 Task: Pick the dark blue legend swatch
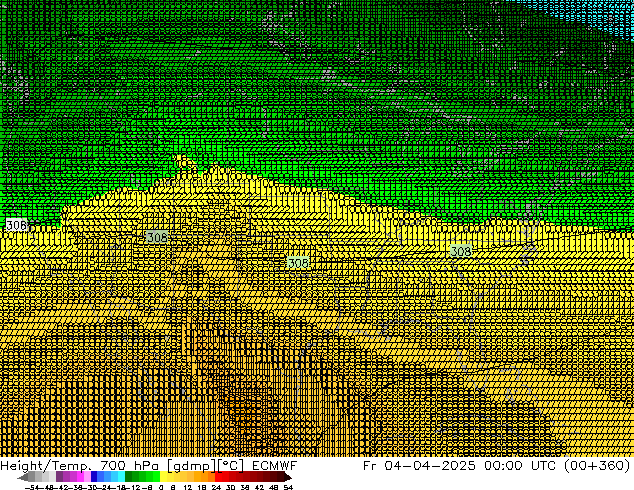(x=94, y=476)
